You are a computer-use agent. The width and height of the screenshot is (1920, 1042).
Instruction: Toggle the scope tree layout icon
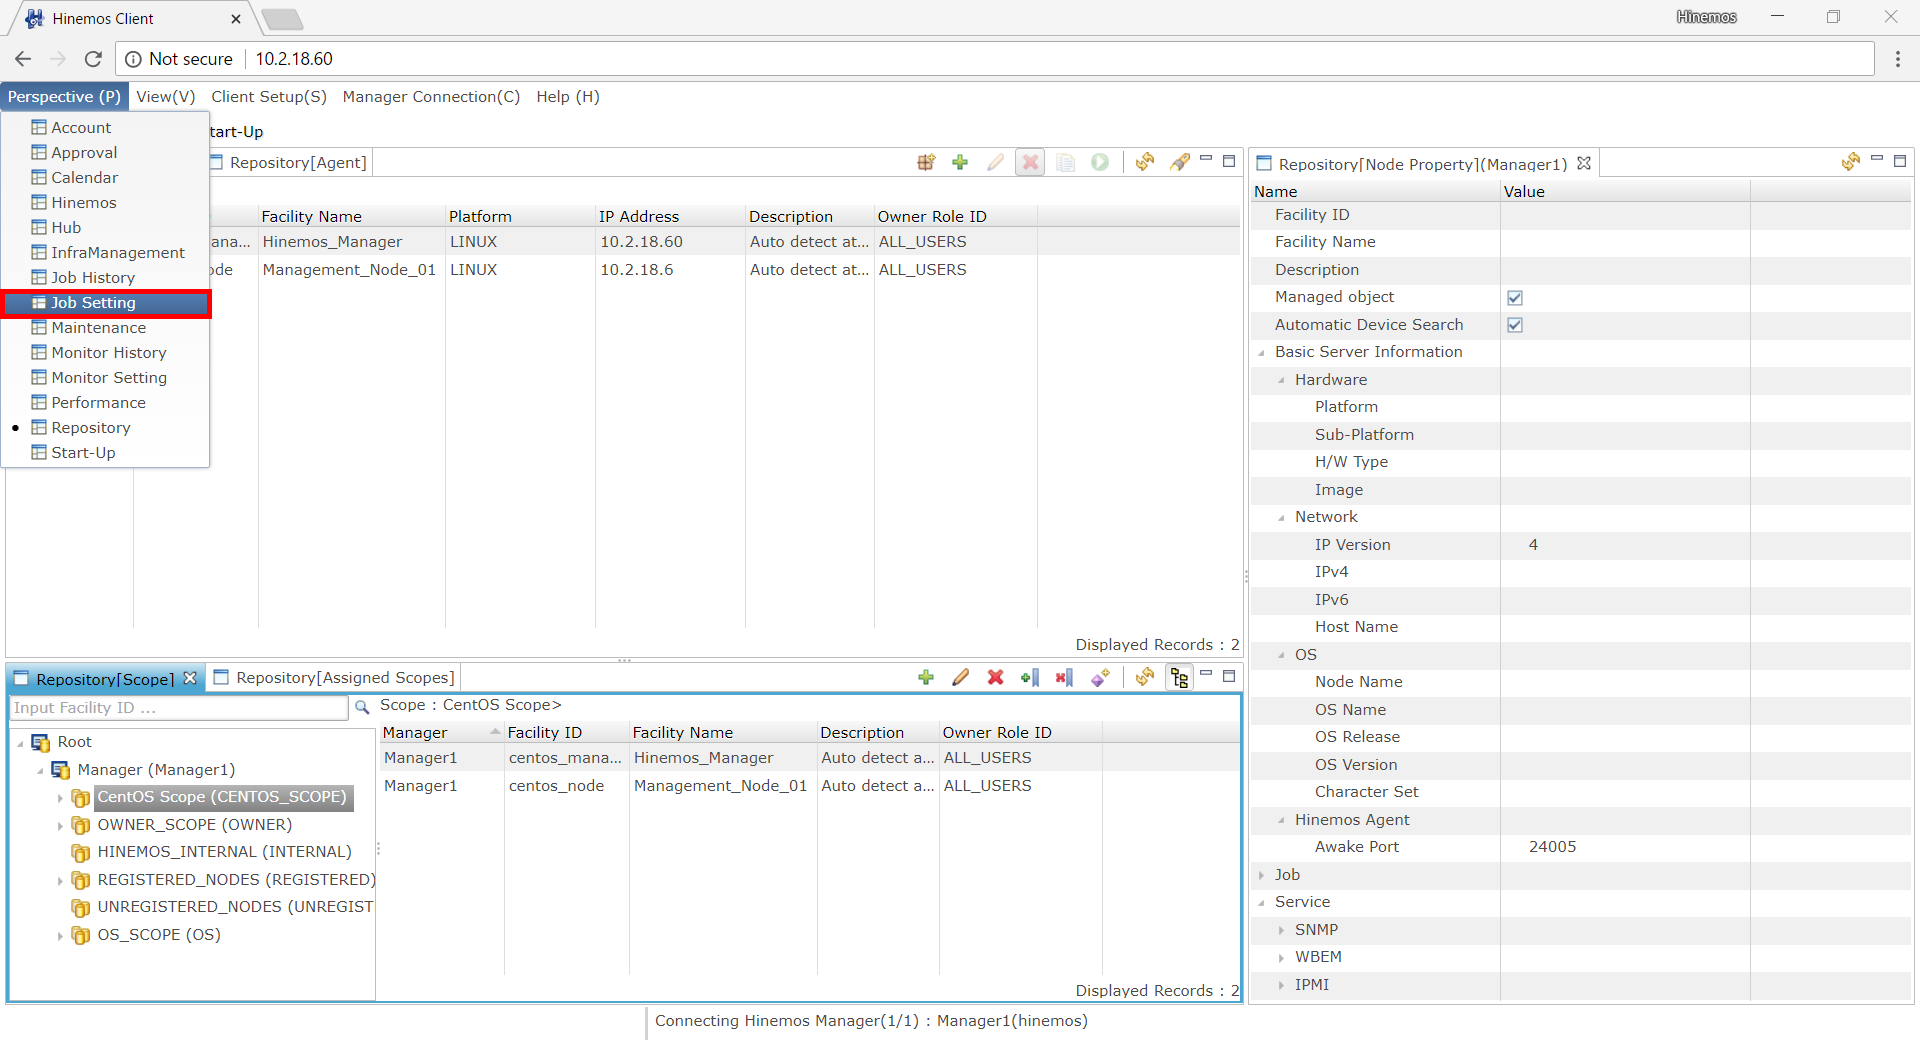pyautogui.click(x=1180, y=677)
